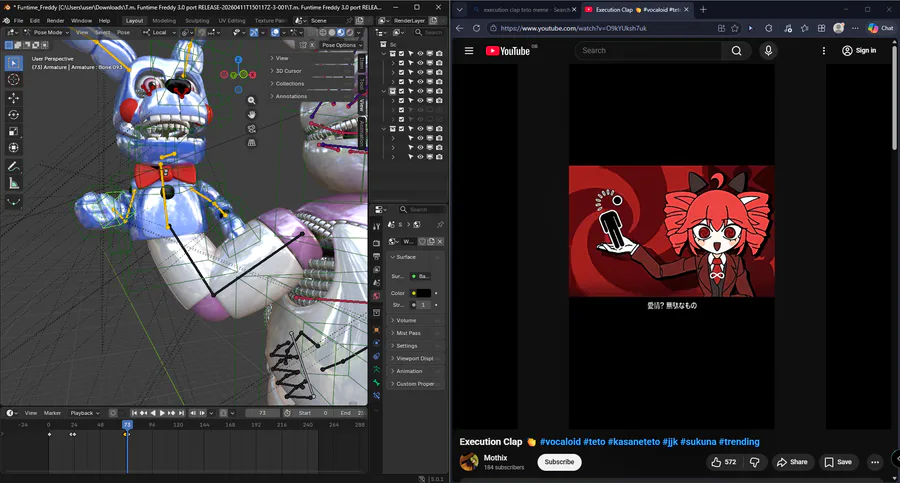
Task: Click the Sign in button on YouTube
Action: [859, 51]
